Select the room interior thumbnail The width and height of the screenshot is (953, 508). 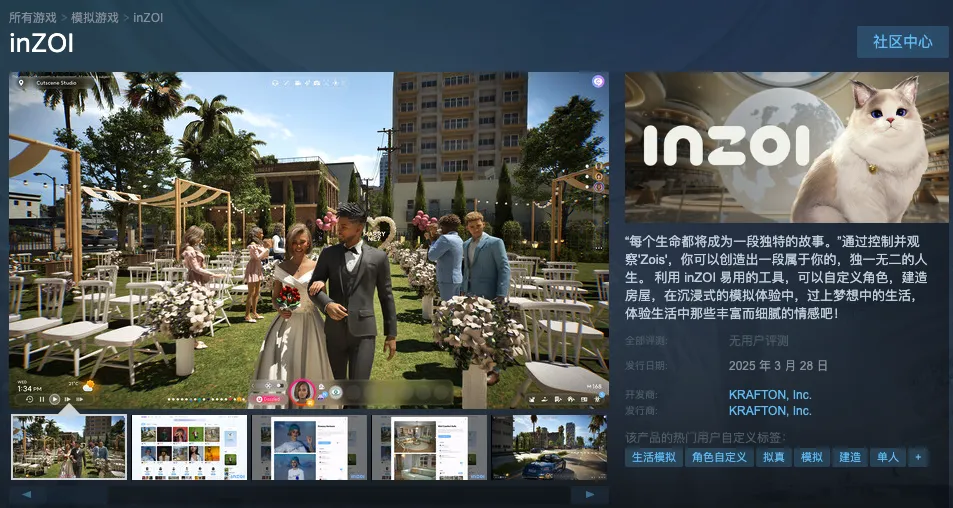point(429,447)
